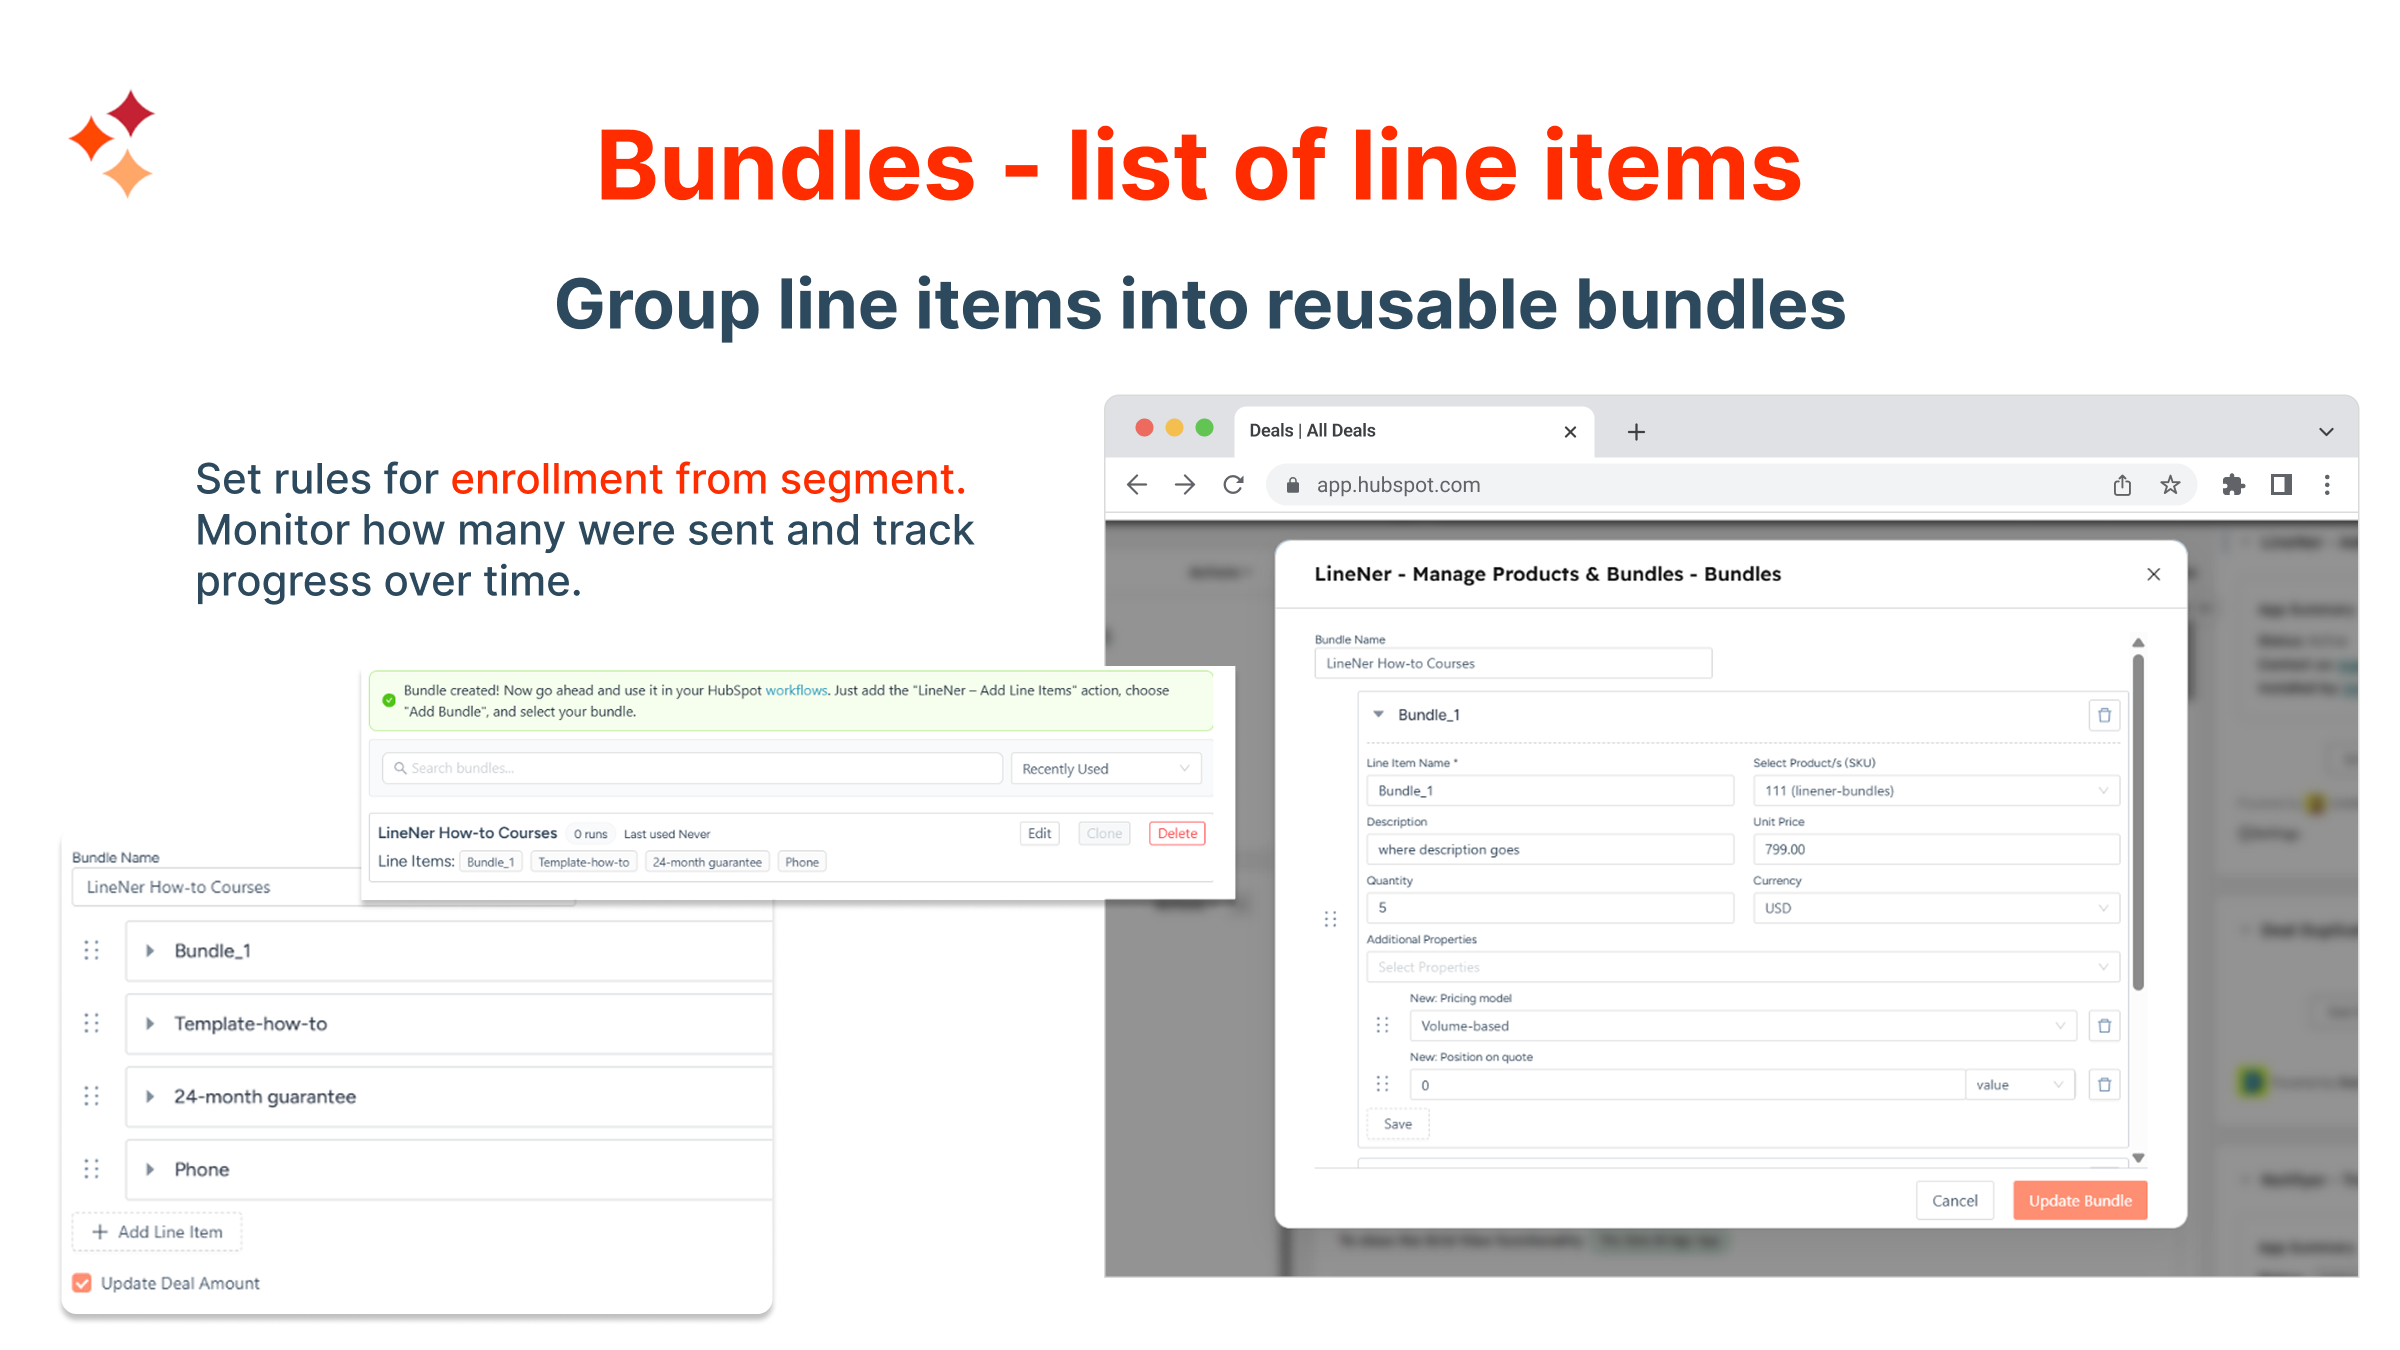Image resolution: width=2400 pixels, height=1350 pixels.
Task: Click the Template-how-to line item tag
Action: (x=584, y=862)
